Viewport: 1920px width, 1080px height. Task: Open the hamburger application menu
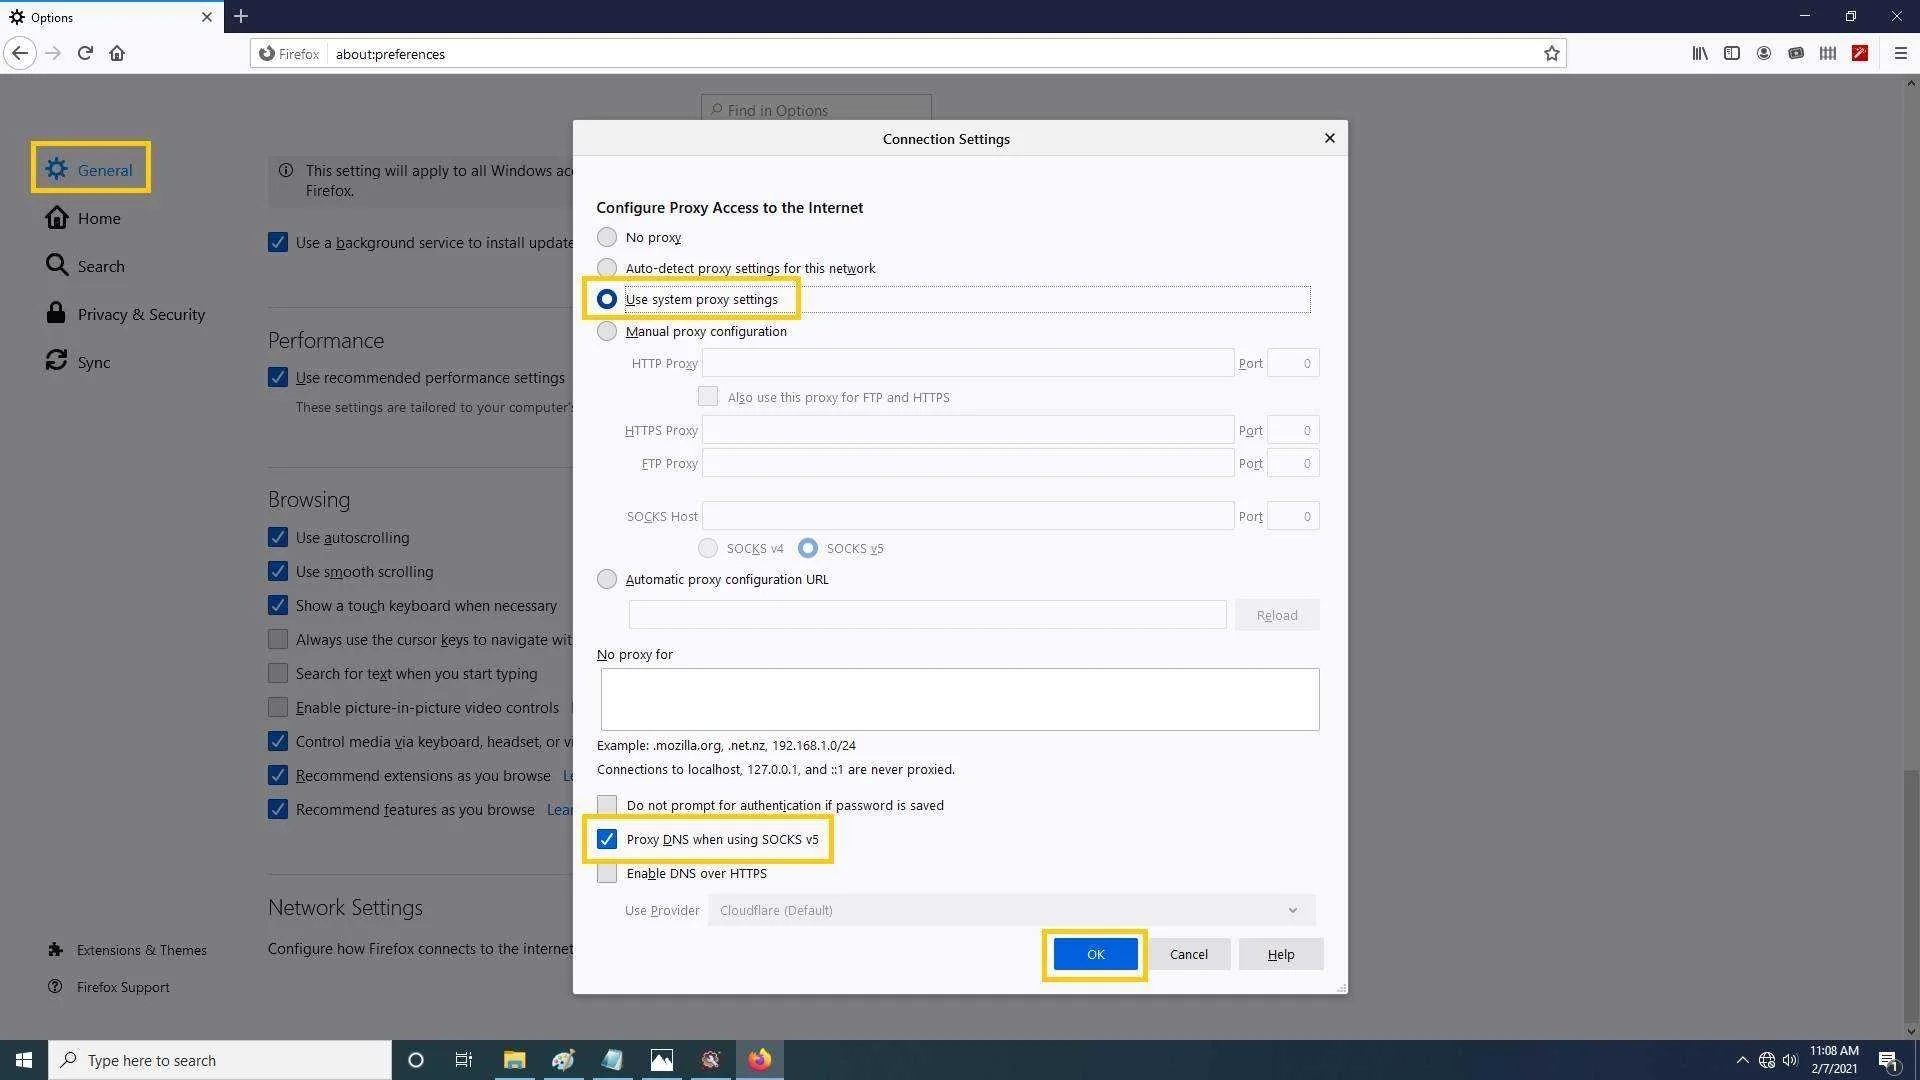1900,53
